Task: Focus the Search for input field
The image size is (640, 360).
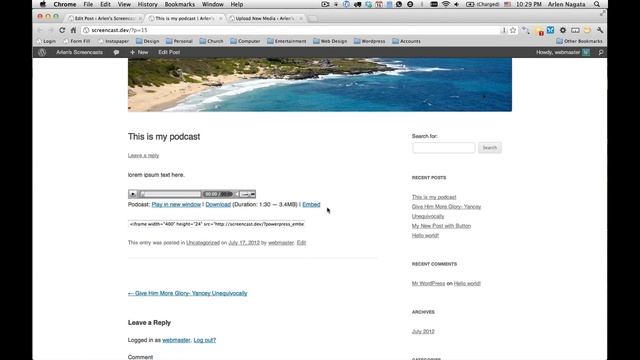Action: [x=444, y=148]
